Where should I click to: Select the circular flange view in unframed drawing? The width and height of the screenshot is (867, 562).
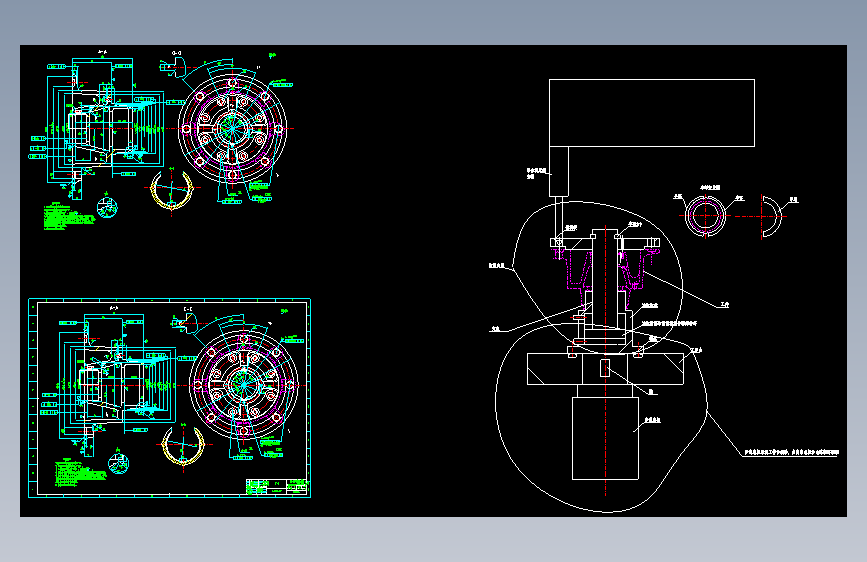pyautogui.click(x=233, y=129)
